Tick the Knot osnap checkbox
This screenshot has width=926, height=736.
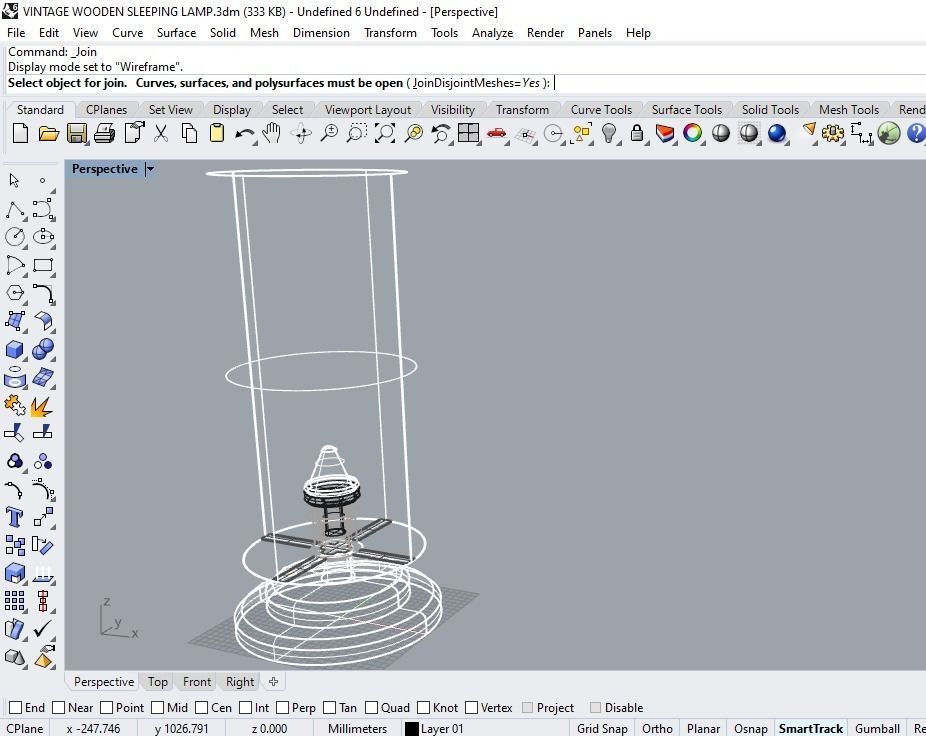pyautogui.click(x=423, y=708)
